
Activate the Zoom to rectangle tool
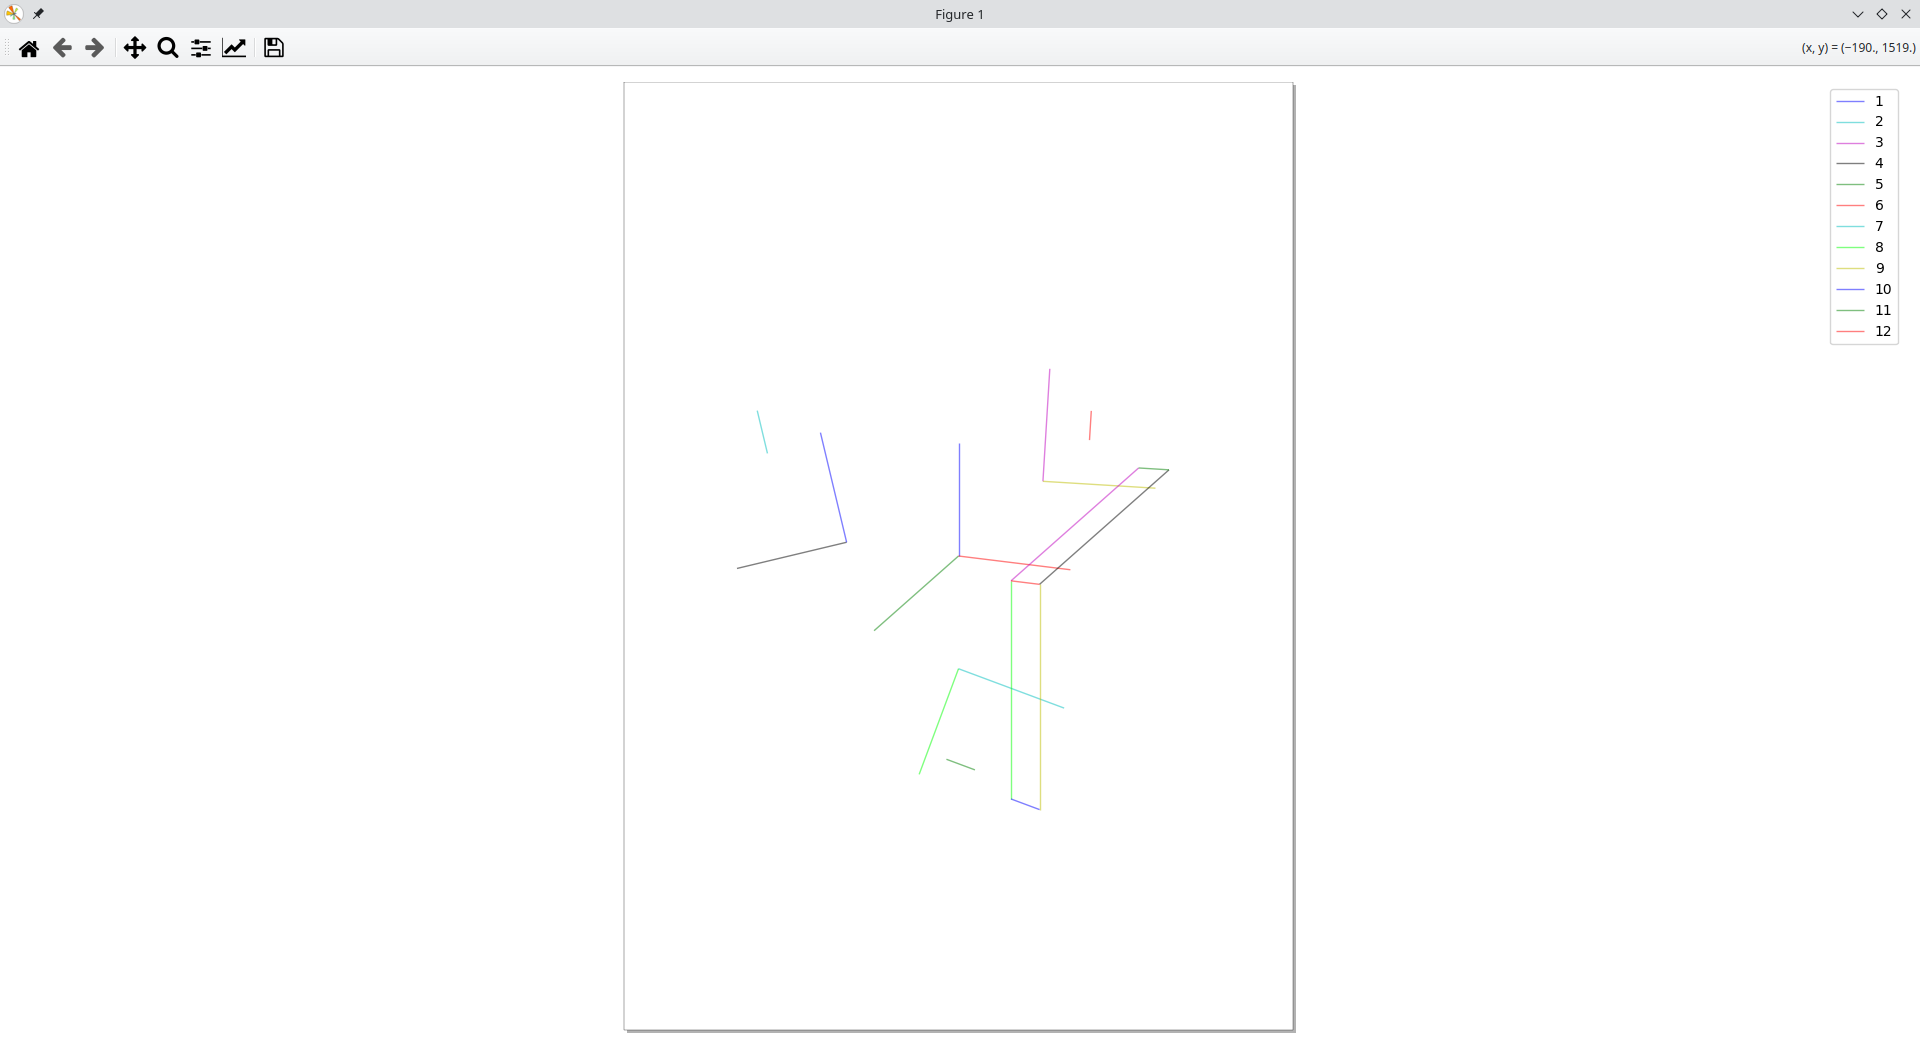point(168,48)
